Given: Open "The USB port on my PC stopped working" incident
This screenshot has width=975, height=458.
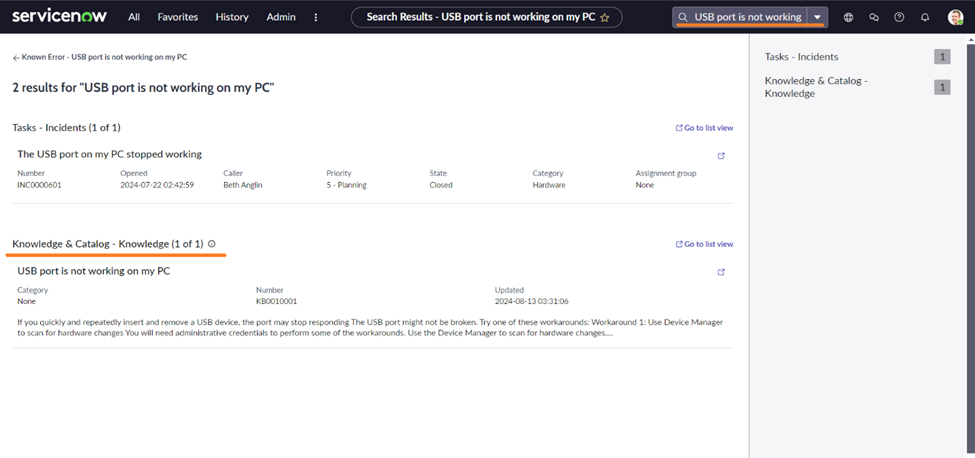Looking at the screenshot, I should pos(110,154).
